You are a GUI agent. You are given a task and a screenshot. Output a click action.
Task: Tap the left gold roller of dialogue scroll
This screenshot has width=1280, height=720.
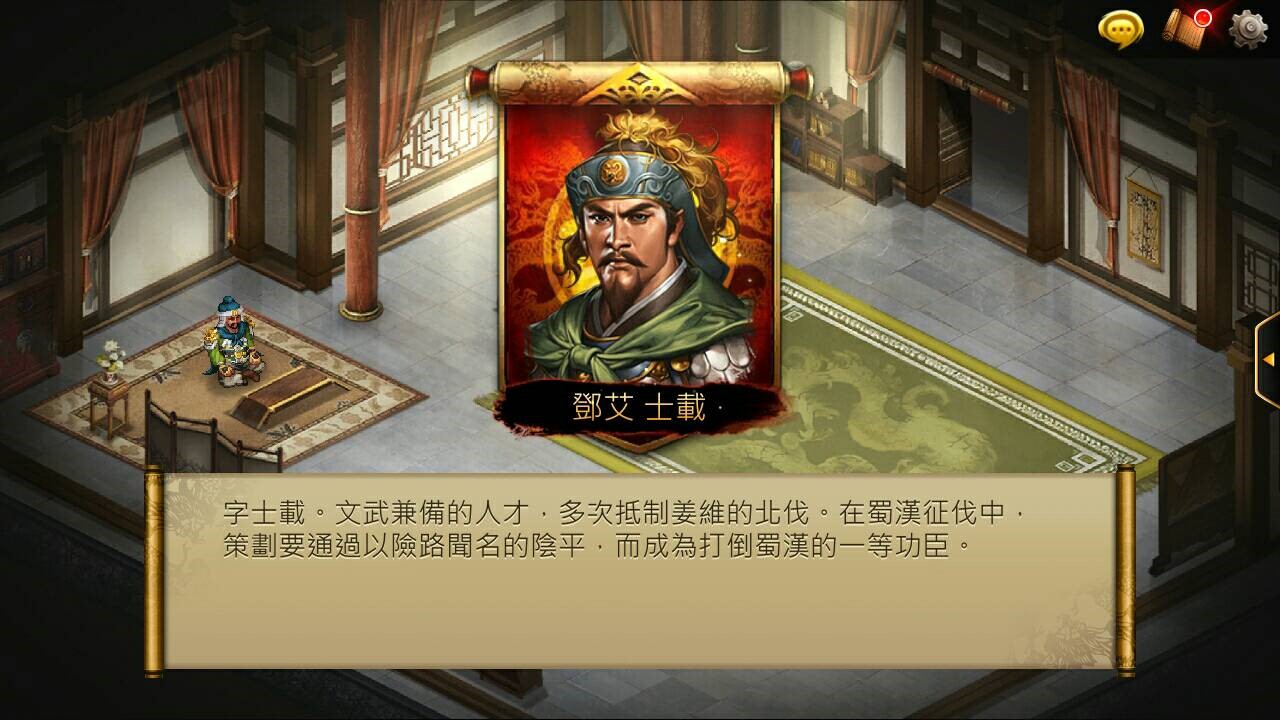coord(153,571)
